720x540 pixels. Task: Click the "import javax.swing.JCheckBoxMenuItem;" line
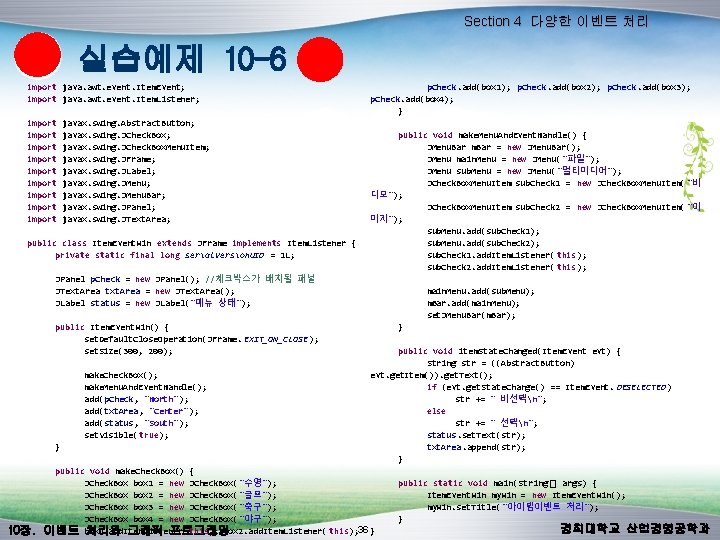click(x=118, y=147)
